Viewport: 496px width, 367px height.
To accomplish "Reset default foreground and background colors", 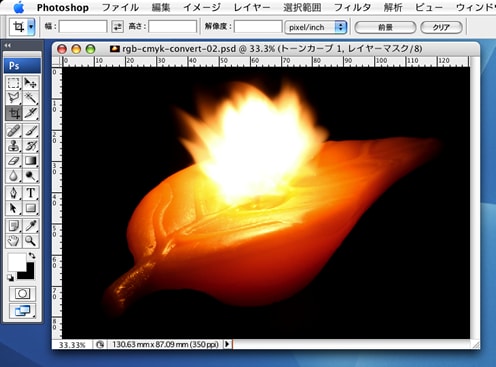I will point(11,277).
